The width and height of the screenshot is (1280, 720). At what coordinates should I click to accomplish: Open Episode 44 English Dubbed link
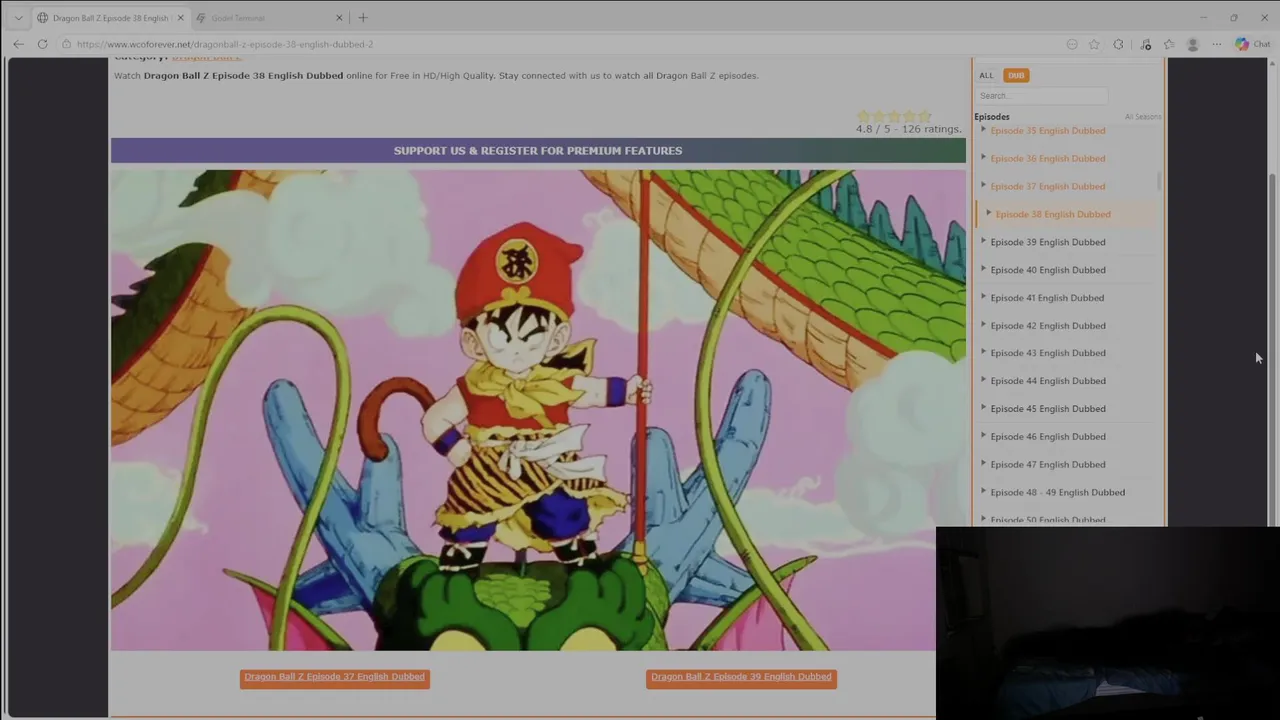click(1047, 381)
